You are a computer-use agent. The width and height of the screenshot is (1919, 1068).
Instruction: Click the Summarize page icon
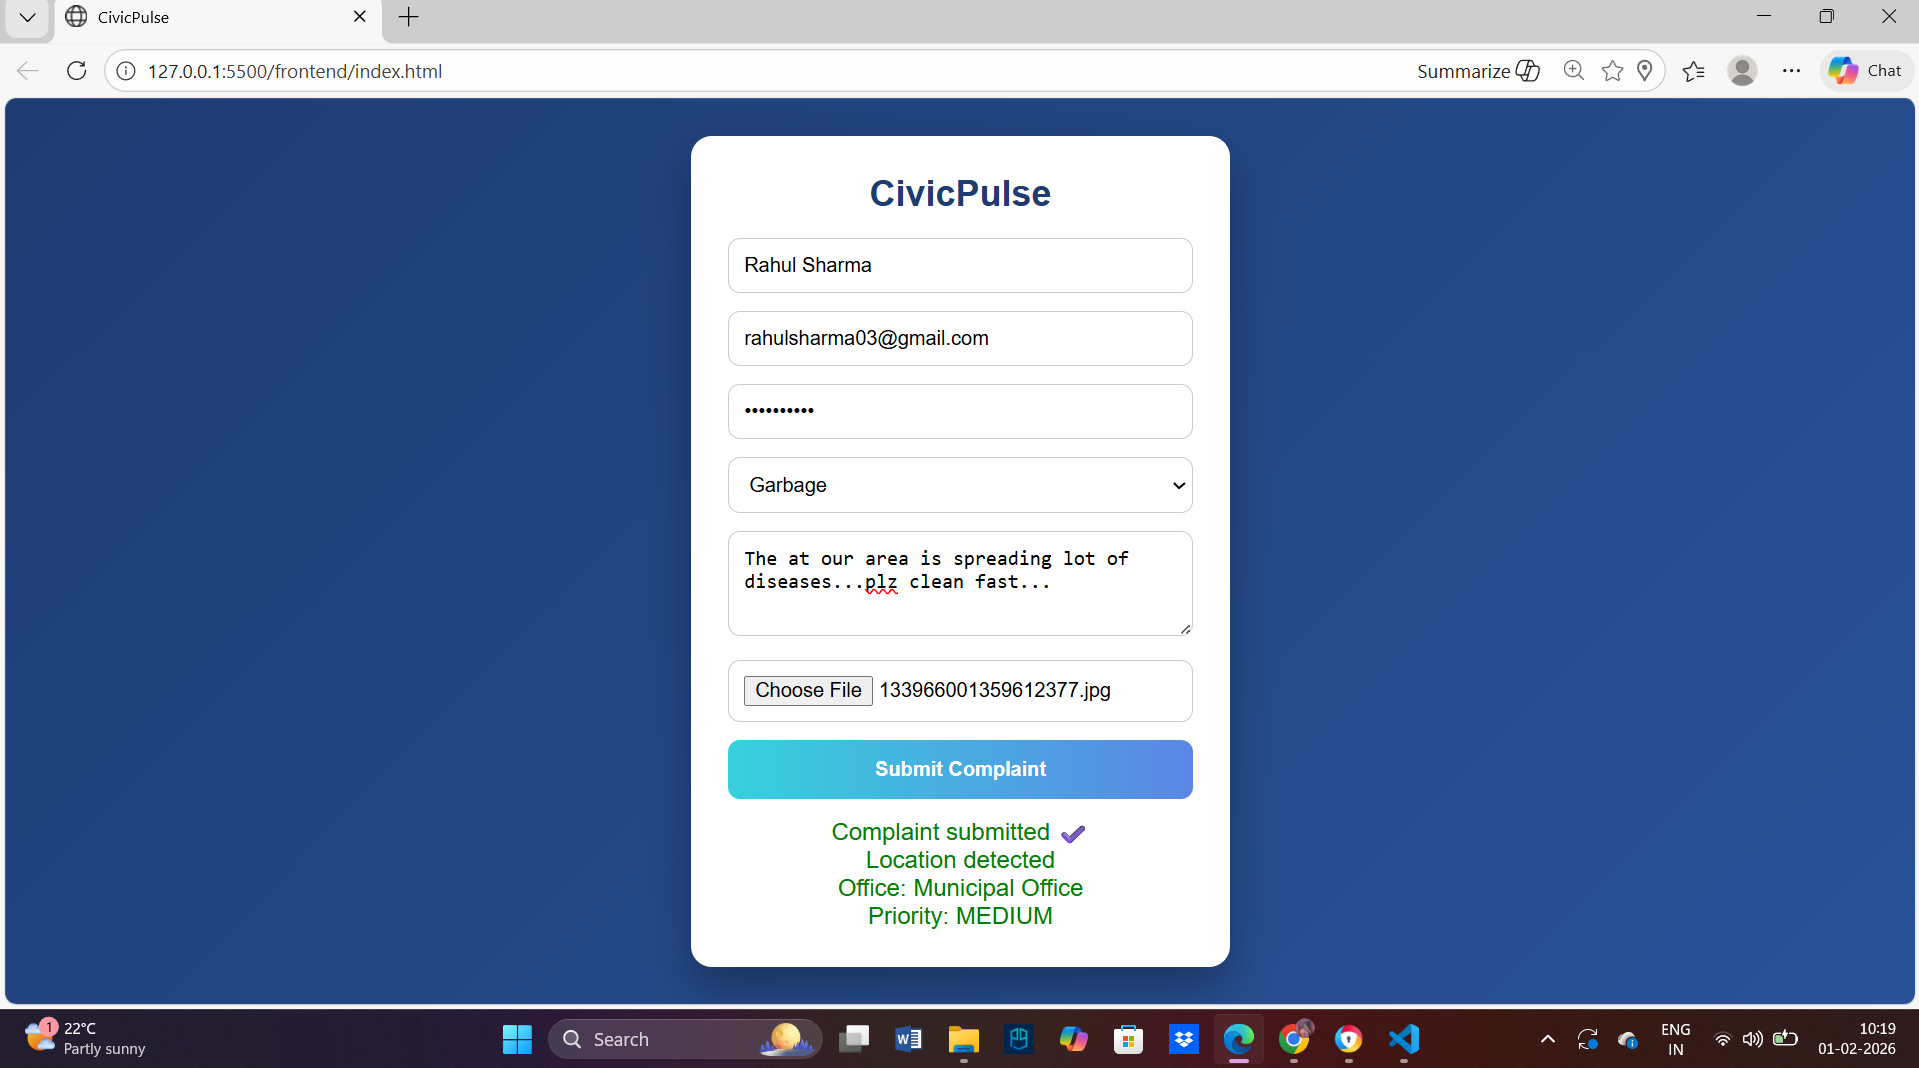point(1478,70)
